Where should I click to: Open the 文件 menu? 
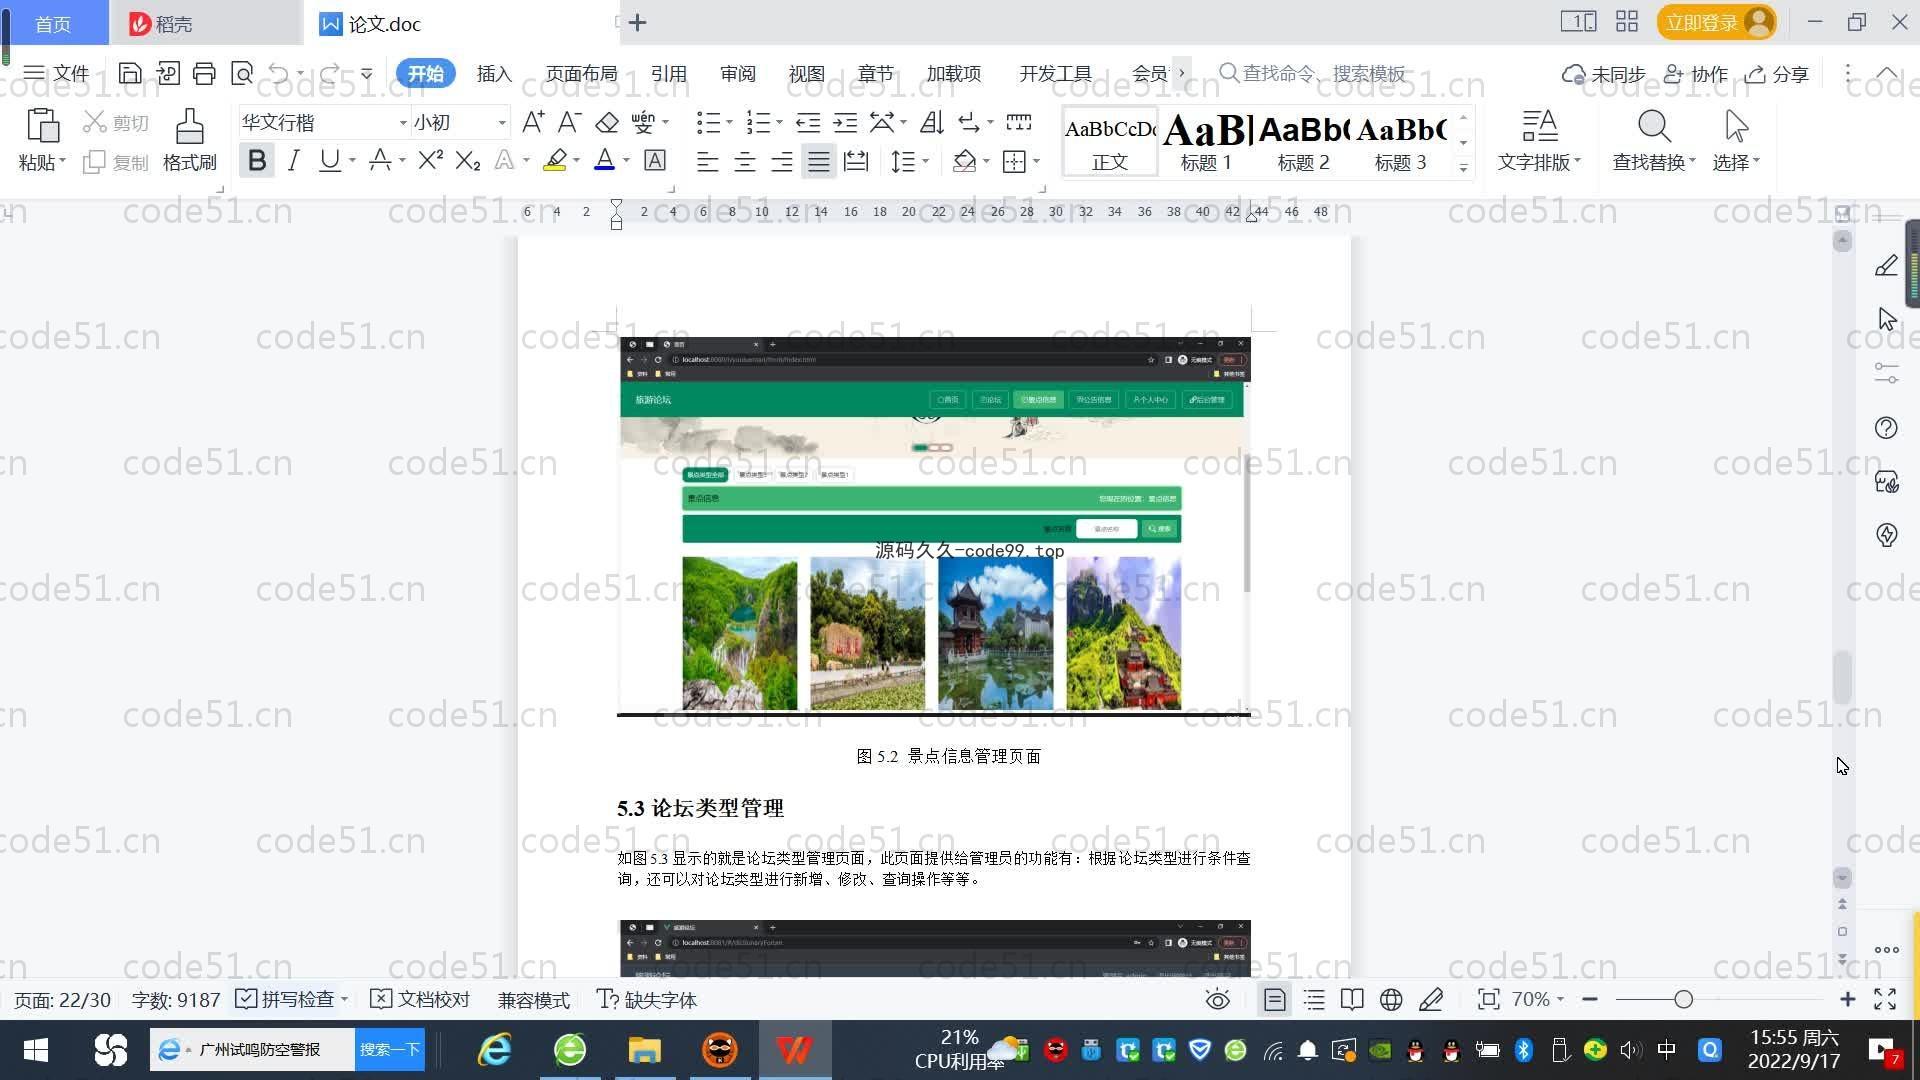56,73
